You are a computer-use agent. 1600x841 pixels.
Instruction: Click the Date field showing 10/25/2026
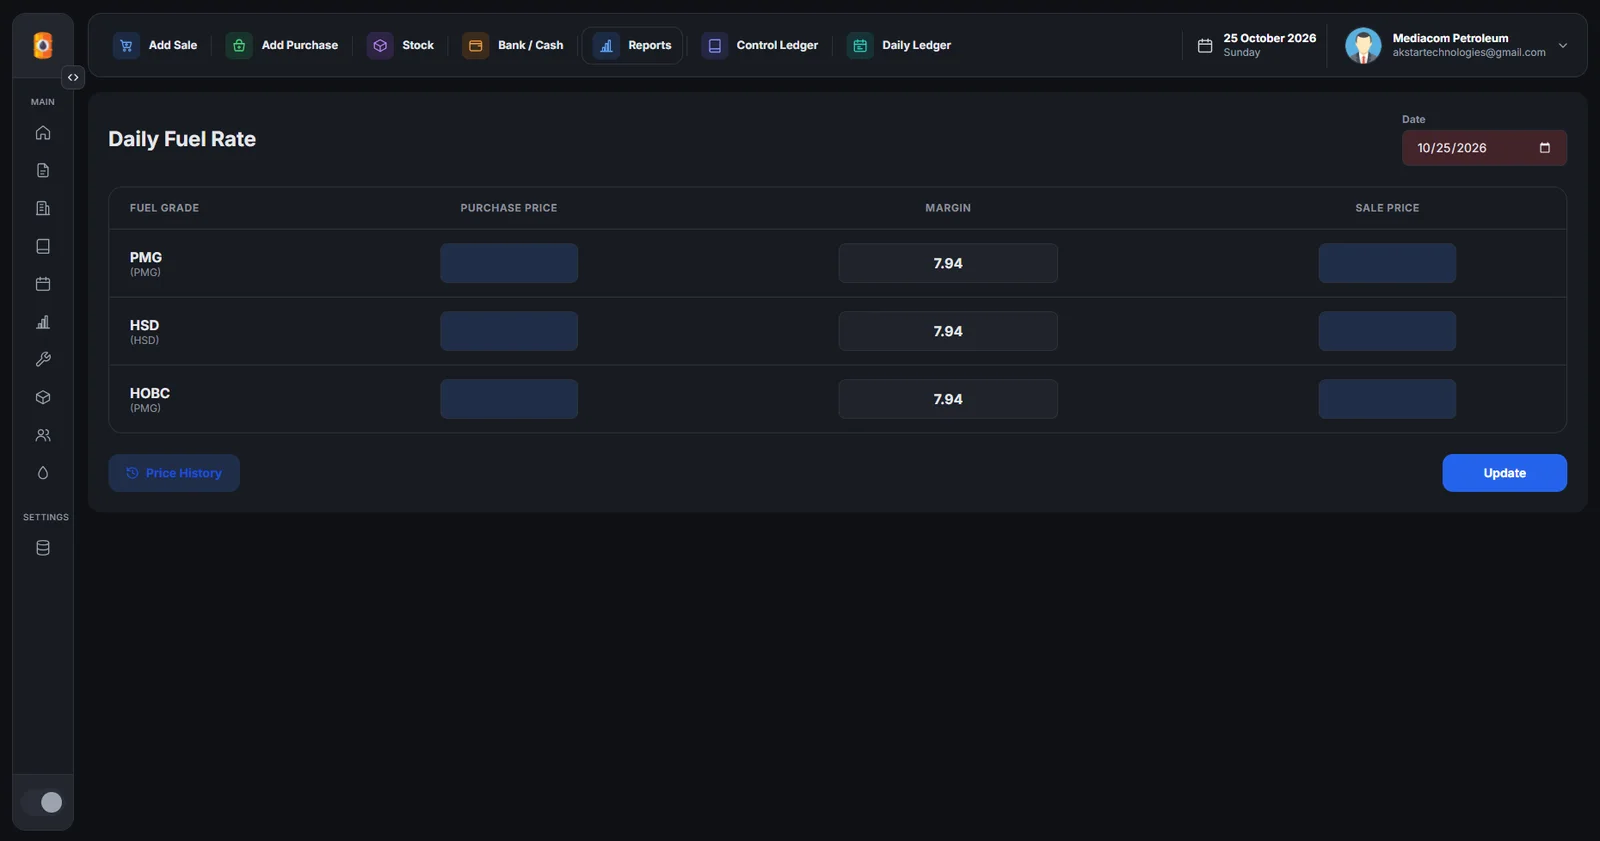tap(1484, 148)
